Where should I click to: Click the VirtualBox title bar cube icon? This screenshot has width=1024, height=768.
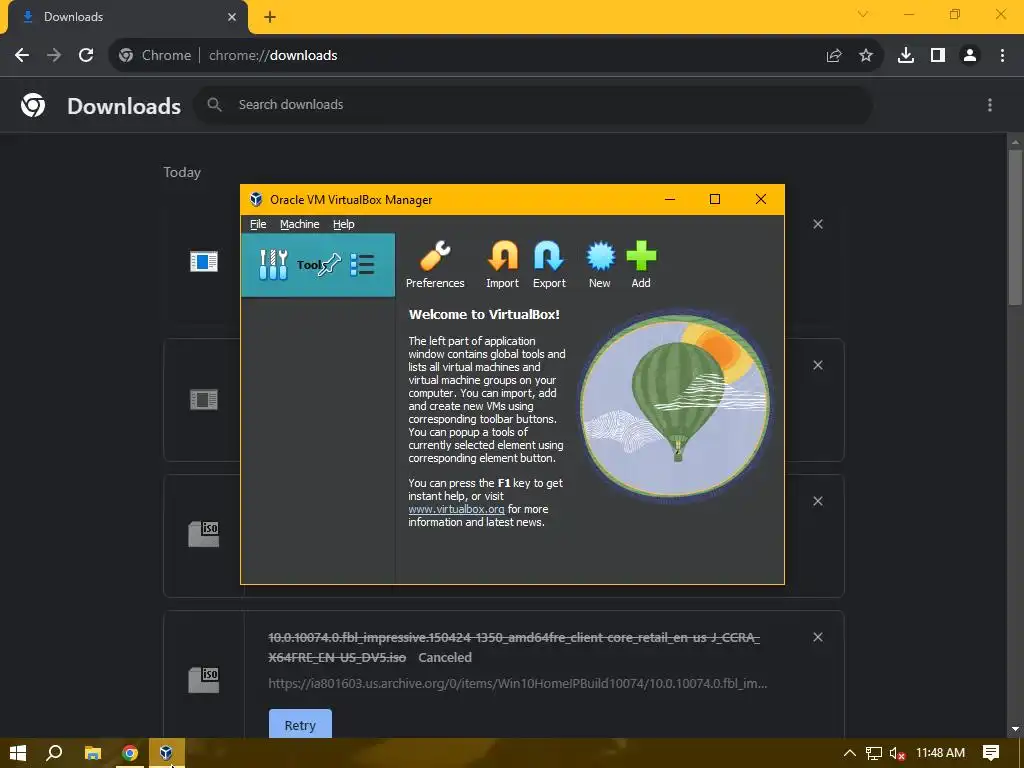tap(256, 200)
